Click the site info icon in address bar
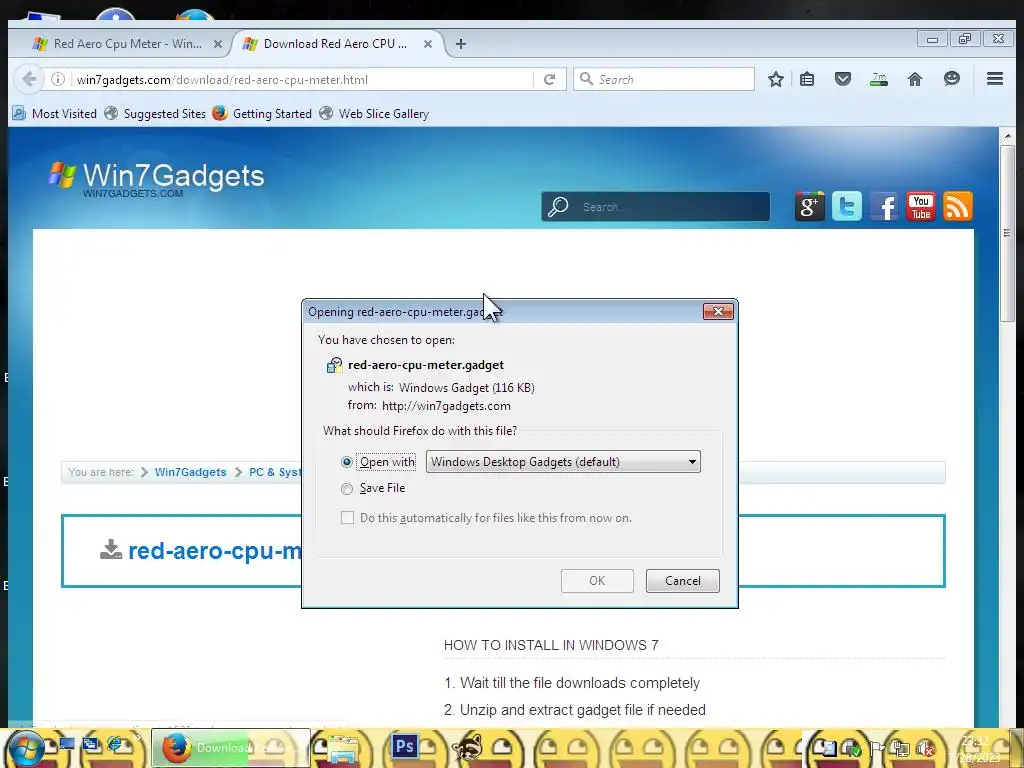The height and width of the screenshot is (768, 1024). tap(58, 79)
